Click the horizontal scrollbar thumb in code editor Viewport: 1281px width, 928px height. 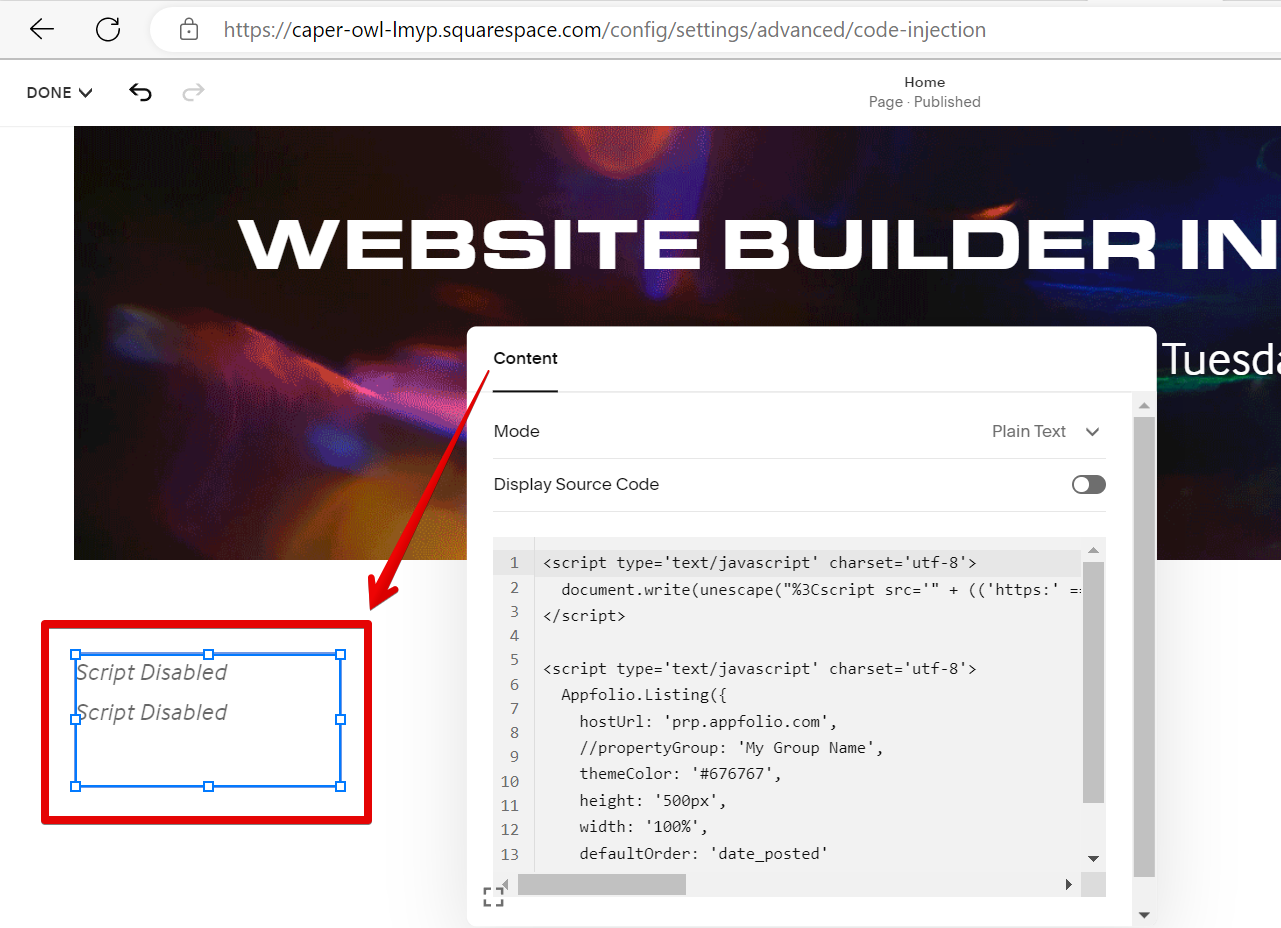click(601, 885)
